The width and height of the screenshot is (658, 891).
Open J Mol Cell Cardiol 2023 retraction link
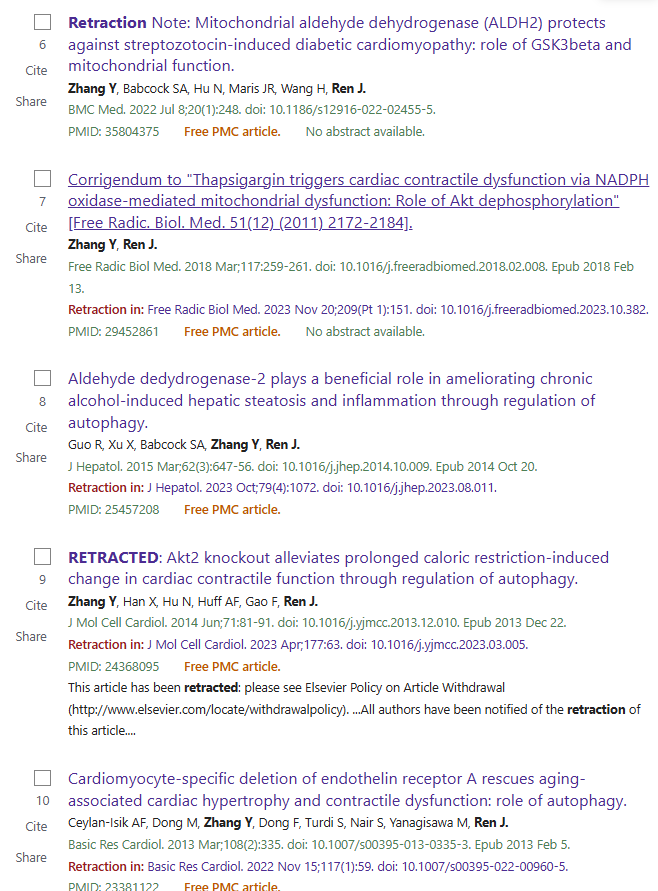coord(338,644)
